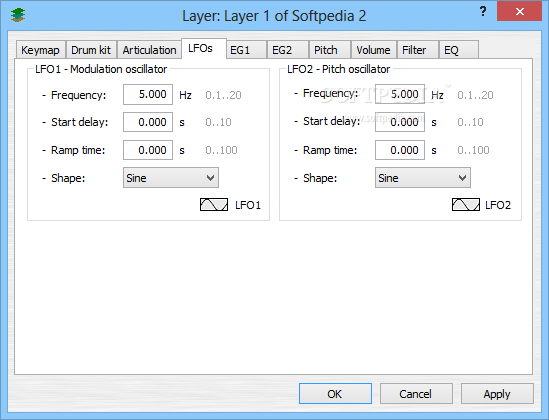The width and height of the screenshot is (549, 420).
Task: Click the LFO1 Ramp time input field
Action: coord(148,150)
